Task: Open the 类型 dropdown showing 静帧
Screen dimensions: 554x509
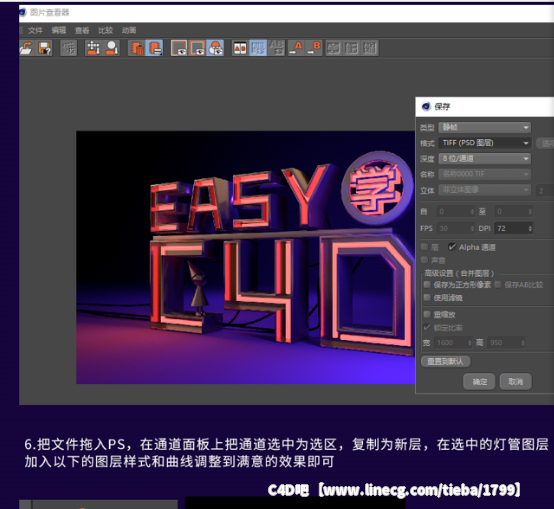Action: 484,127
